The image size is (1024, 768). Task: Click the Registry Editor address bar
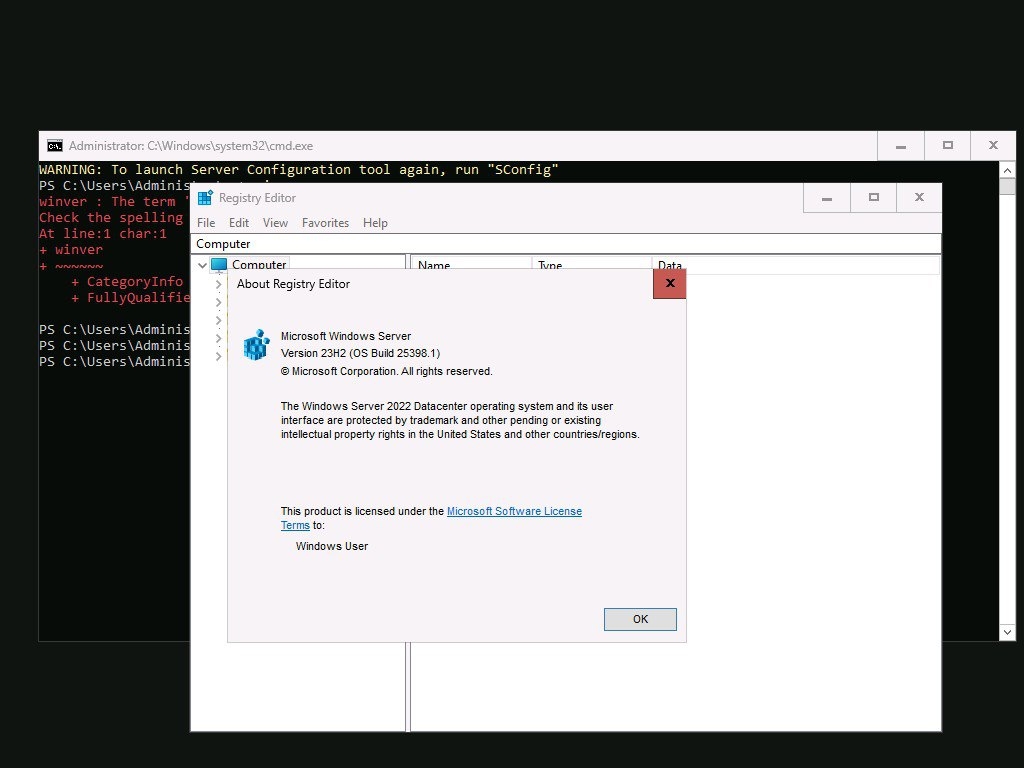566,244
